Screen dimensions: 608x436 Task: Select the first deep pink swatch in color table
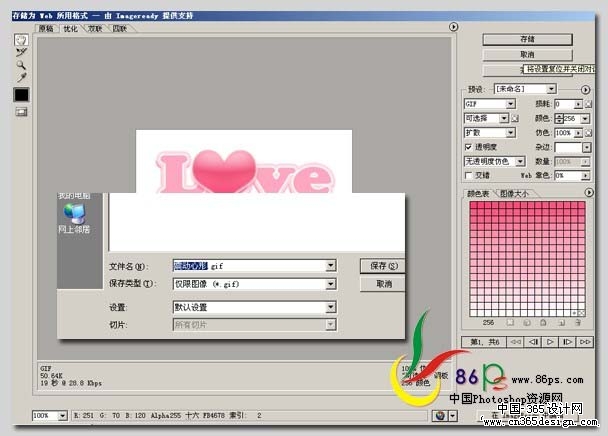point(473,204)
